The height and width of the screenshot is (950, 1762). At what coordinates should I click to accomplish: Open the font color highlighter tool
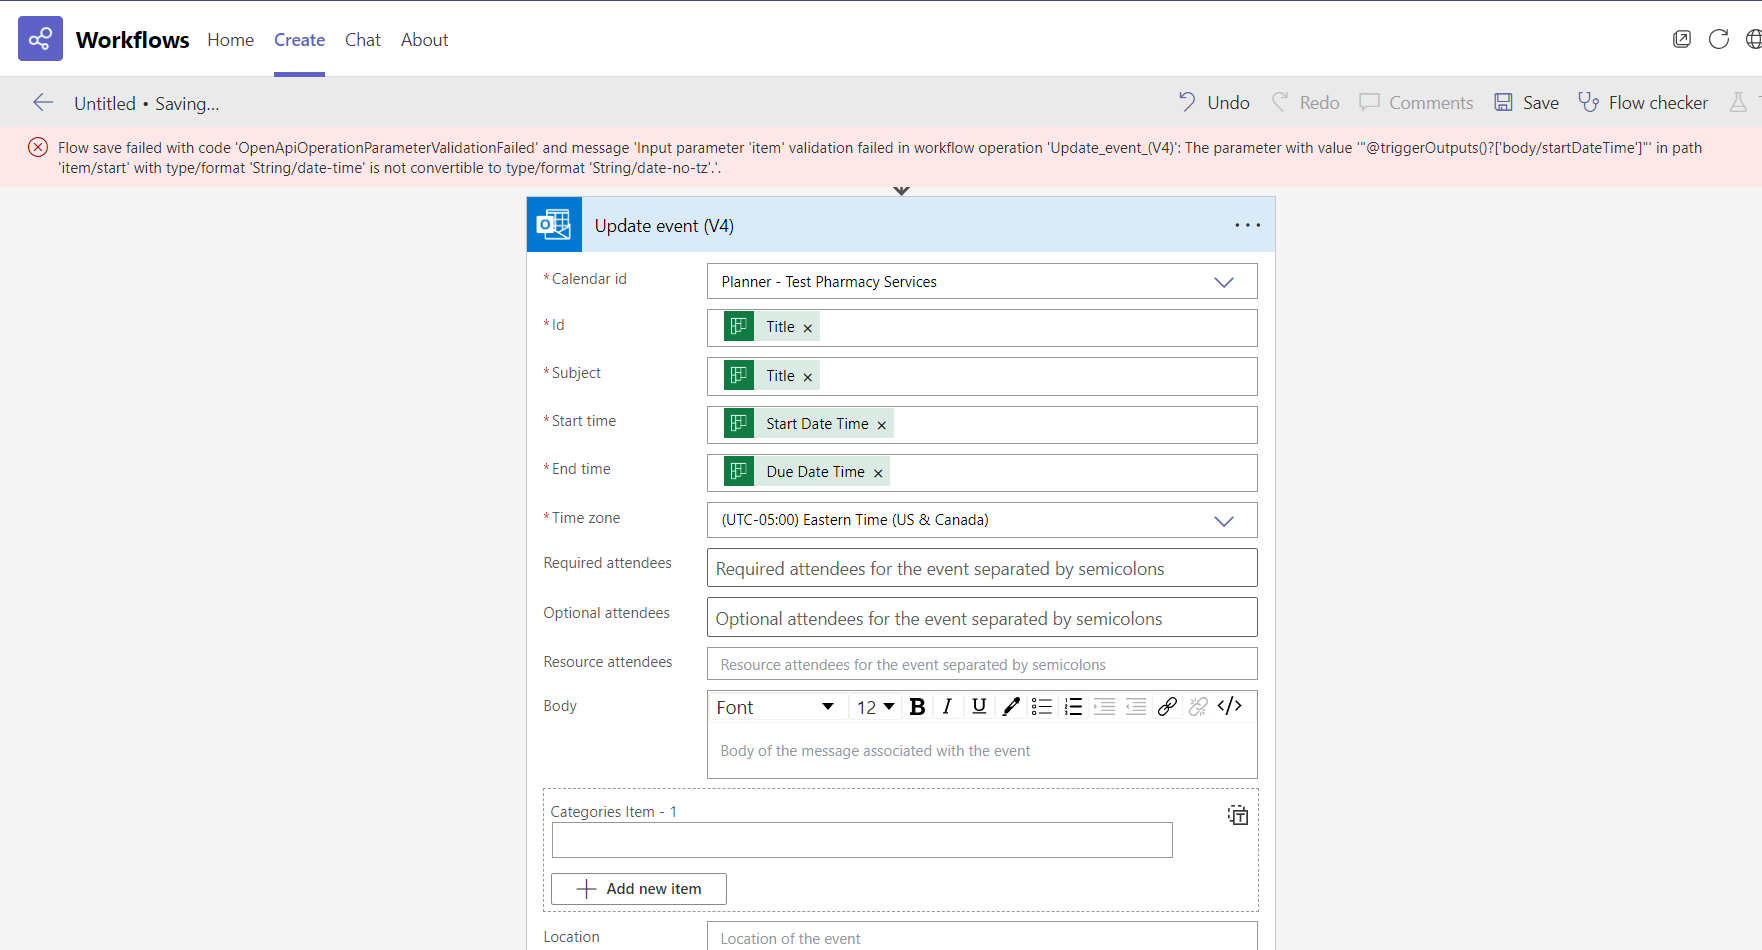pos(1011,707)
